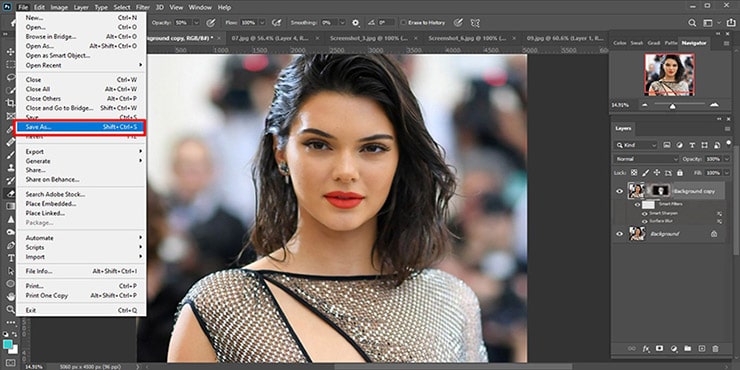Click the brush angle input field

(x=386, y=23)
